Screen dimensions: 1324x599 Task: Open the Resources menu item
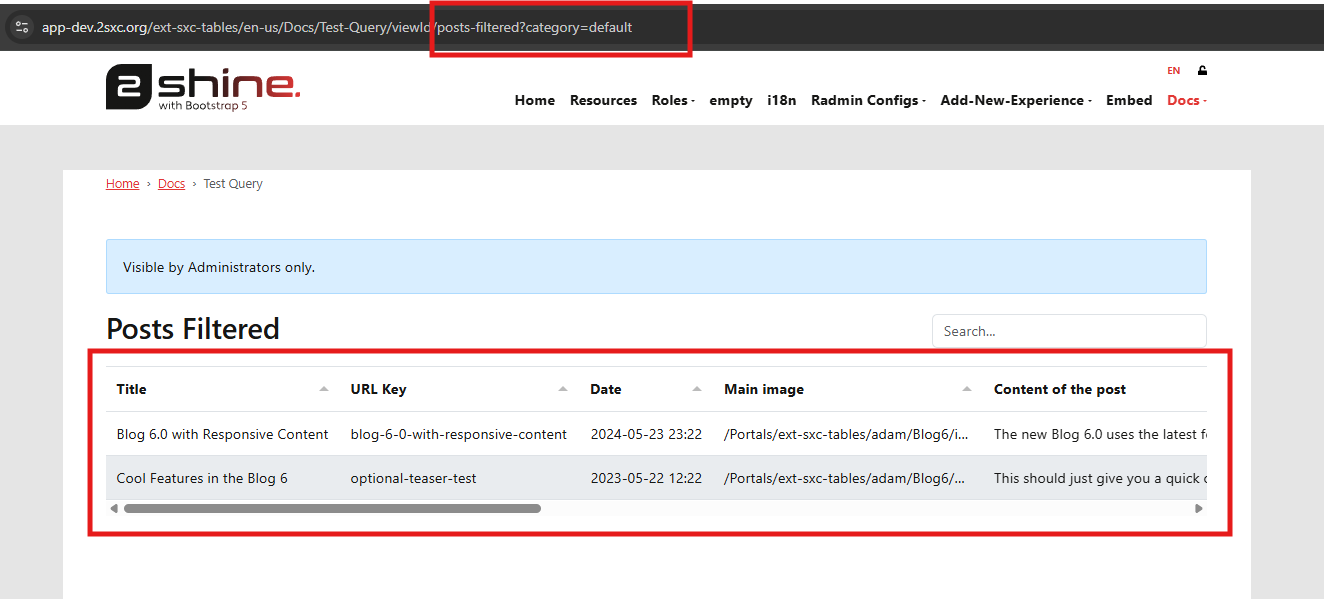603,100
